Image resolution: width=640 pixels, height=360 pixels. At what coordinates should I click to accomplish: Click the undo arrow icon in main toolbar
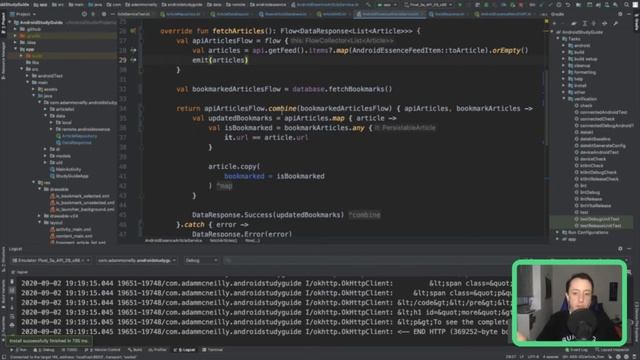(x=567, y=4)
